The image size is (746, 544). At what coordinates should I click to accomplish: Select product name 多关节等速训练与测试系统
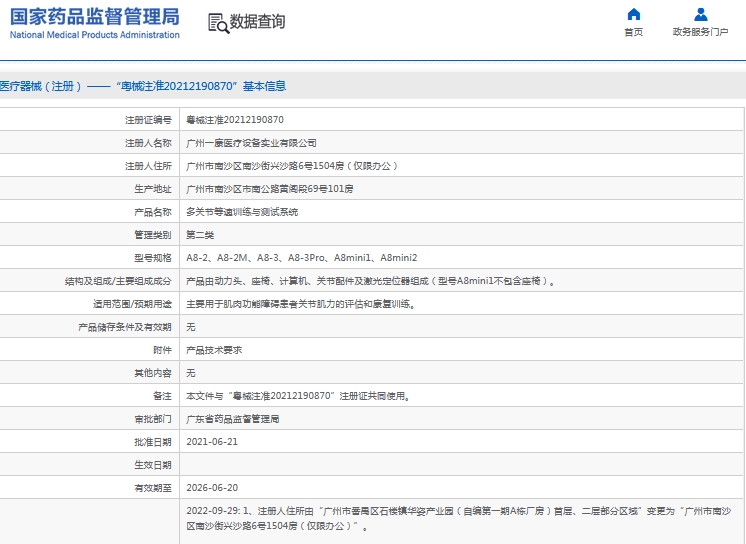(x=242, y=212)
